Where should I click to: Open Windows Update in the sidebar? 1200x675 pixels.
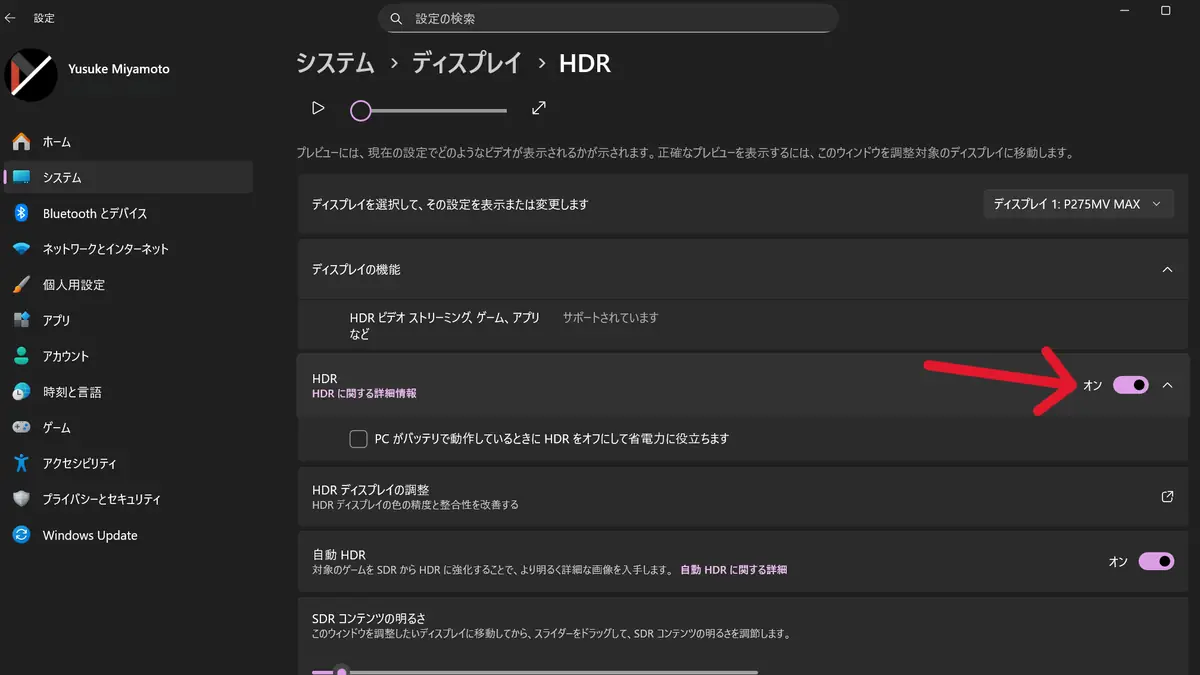[x=89, y=535]
